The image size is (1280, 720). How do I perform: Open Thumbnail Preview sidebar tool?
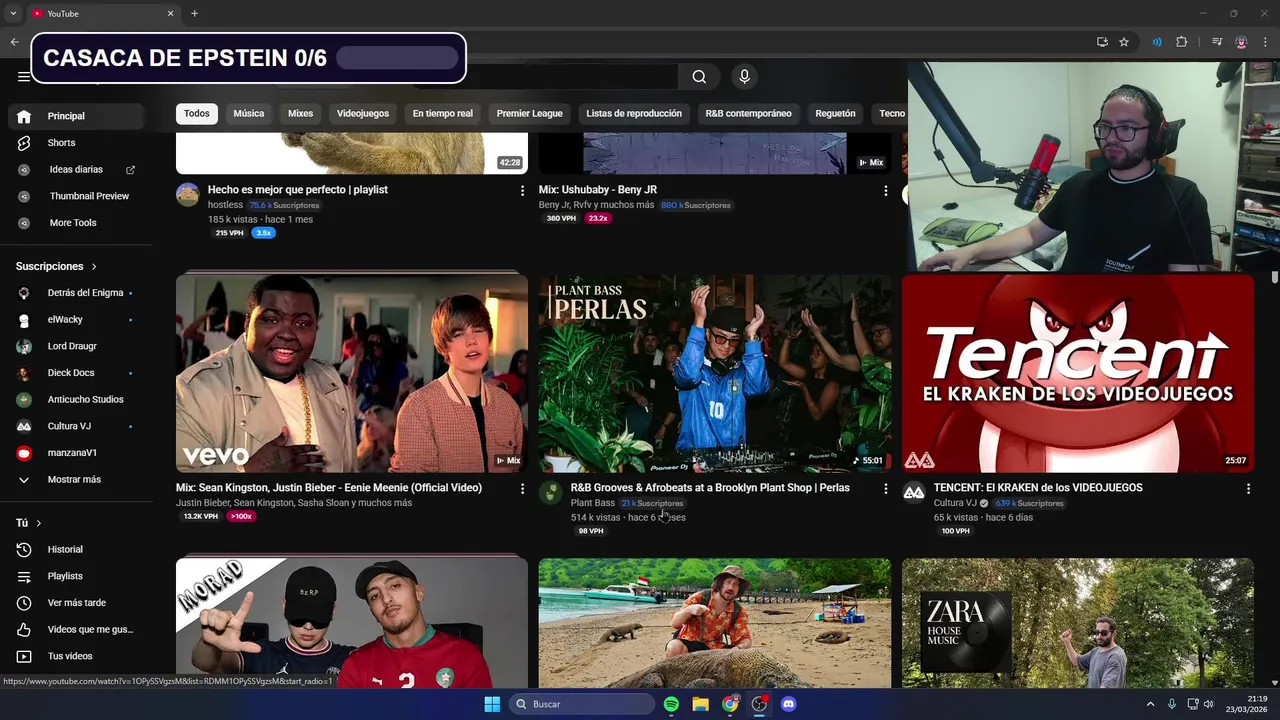pyautogui.click(x=78, y=196)
